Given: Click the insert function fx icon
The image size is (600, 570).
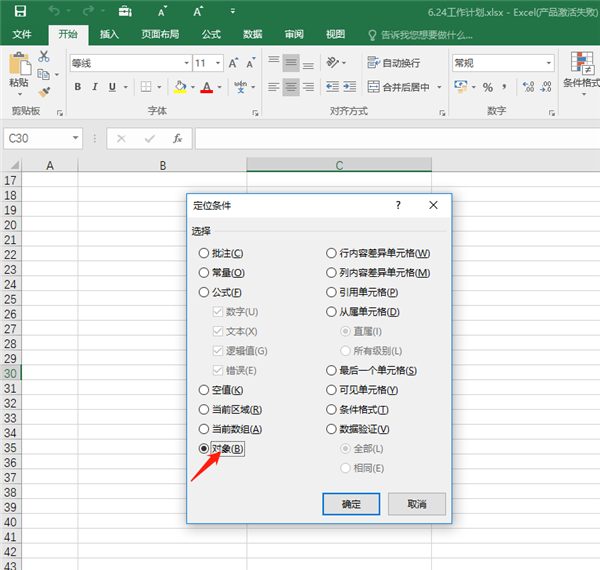Looking at the screenshot, I should coord(178,139).
